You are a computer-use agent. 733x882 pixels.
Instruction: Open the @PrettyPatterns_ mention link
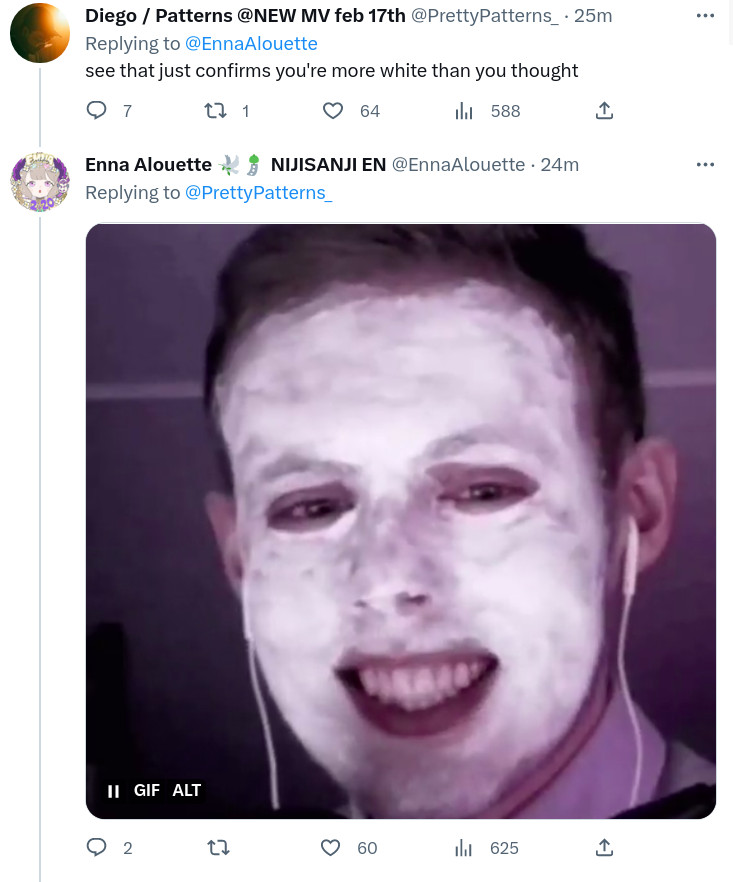pyautogui.click(x=258, y=192)
